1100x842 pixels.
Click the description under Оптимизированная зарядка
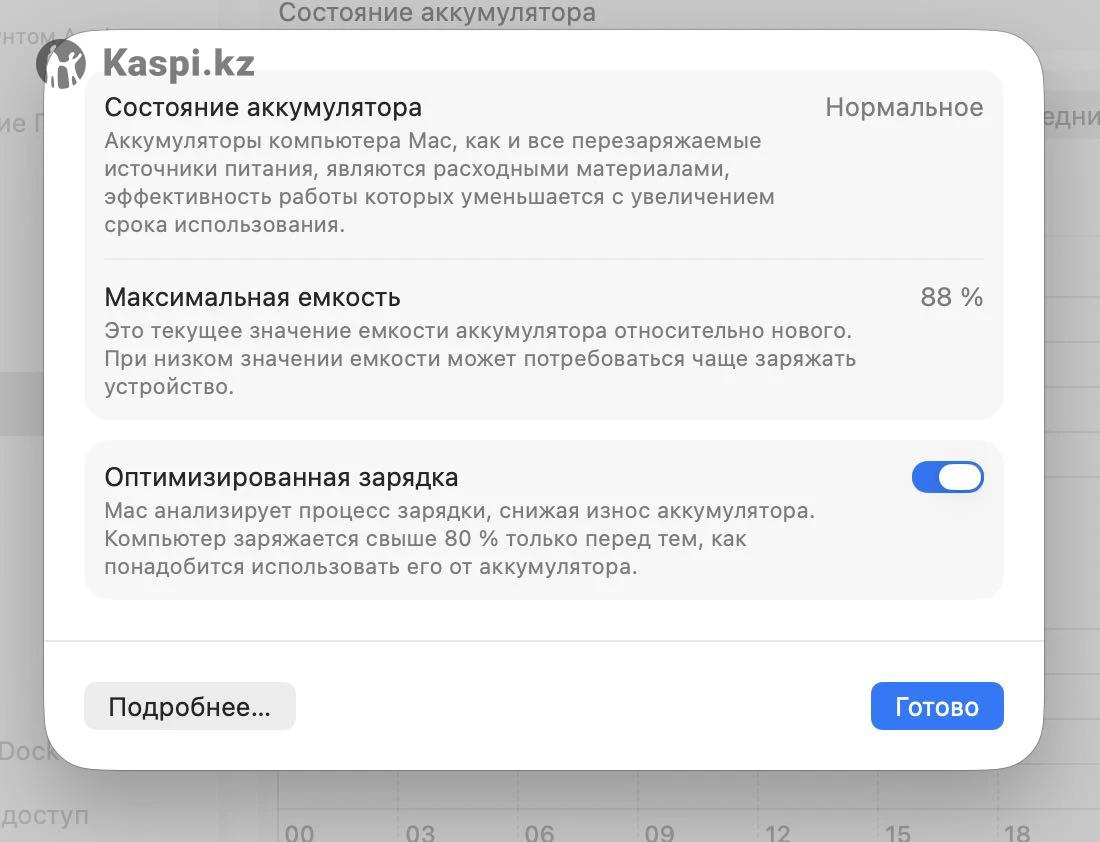459,539
